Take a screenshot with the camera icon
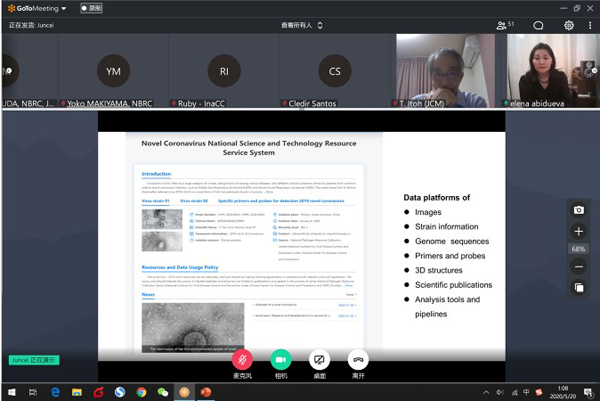Image resolution: width=600 pixels, height=401 pixels. (x=578, y=210)
